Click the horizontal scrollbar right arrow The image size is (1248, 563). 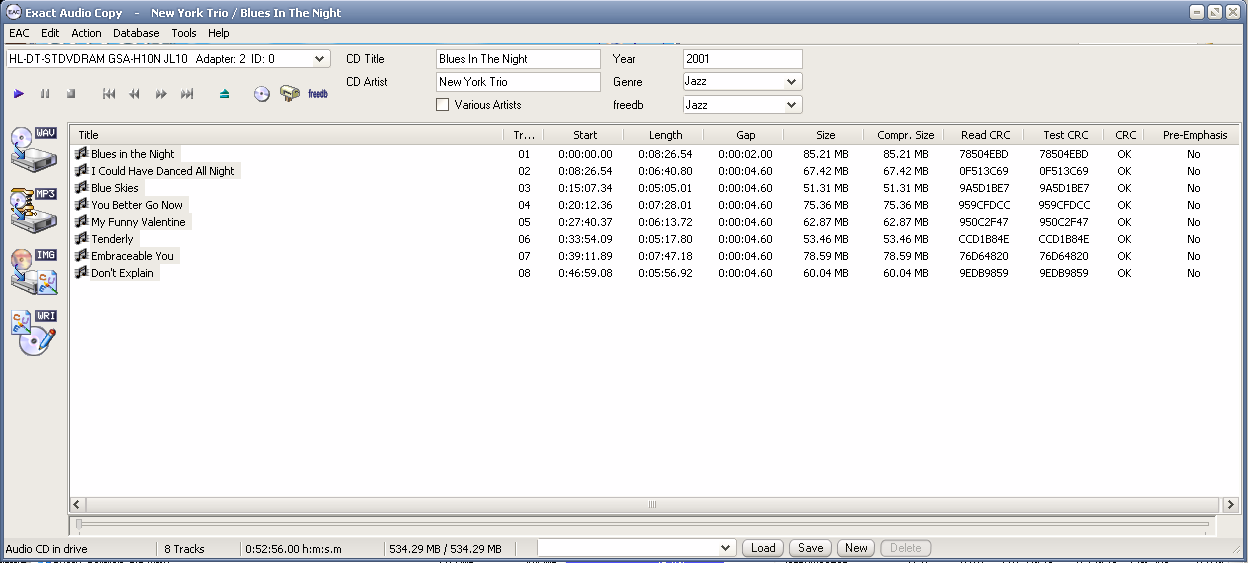[x=1231, y=505]
